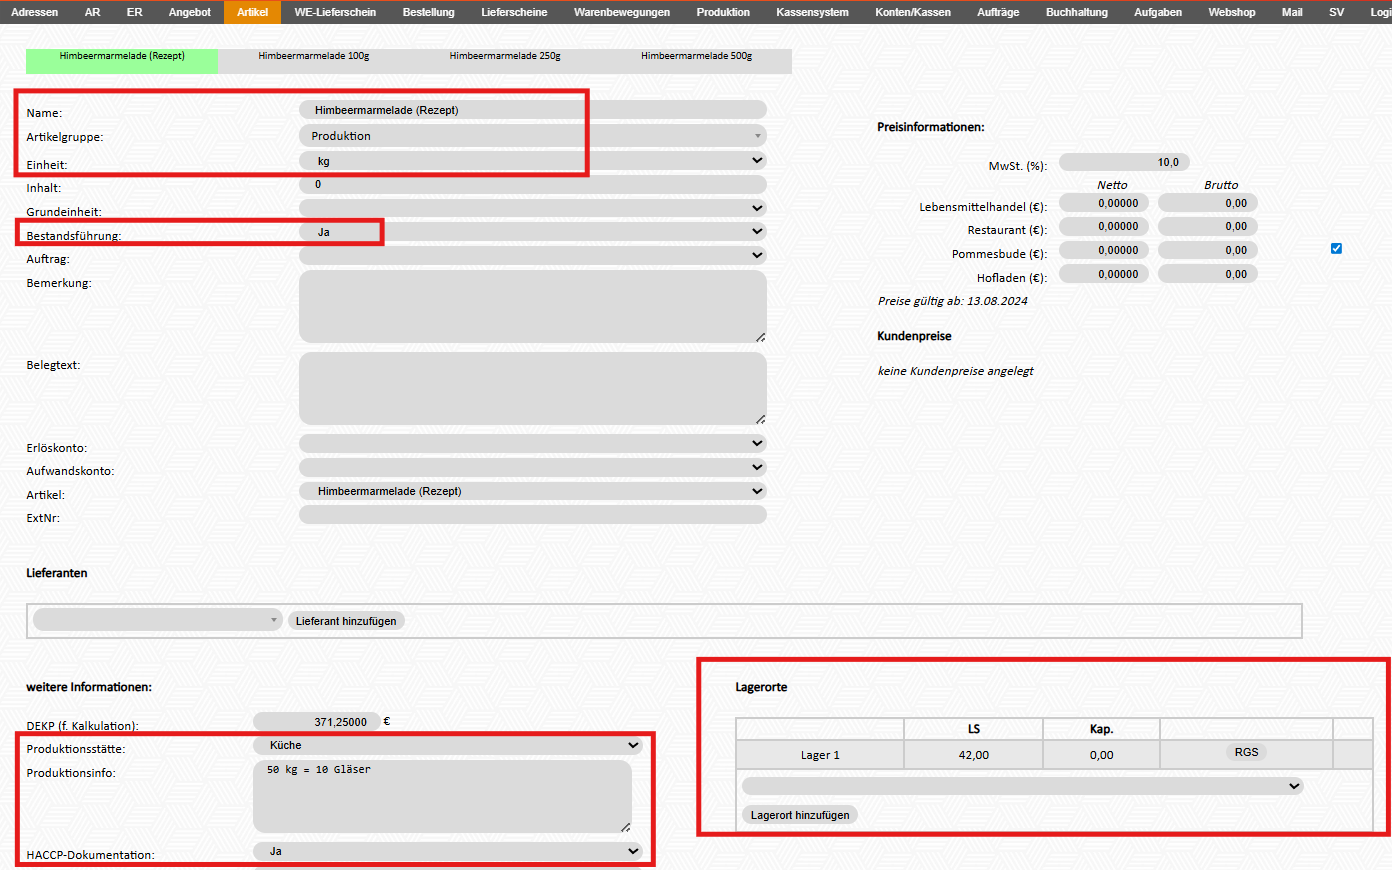1392x870 pixels.
Task: Open the supplier selection combo box
Action: pyautogui.click(x=157, y=621)
